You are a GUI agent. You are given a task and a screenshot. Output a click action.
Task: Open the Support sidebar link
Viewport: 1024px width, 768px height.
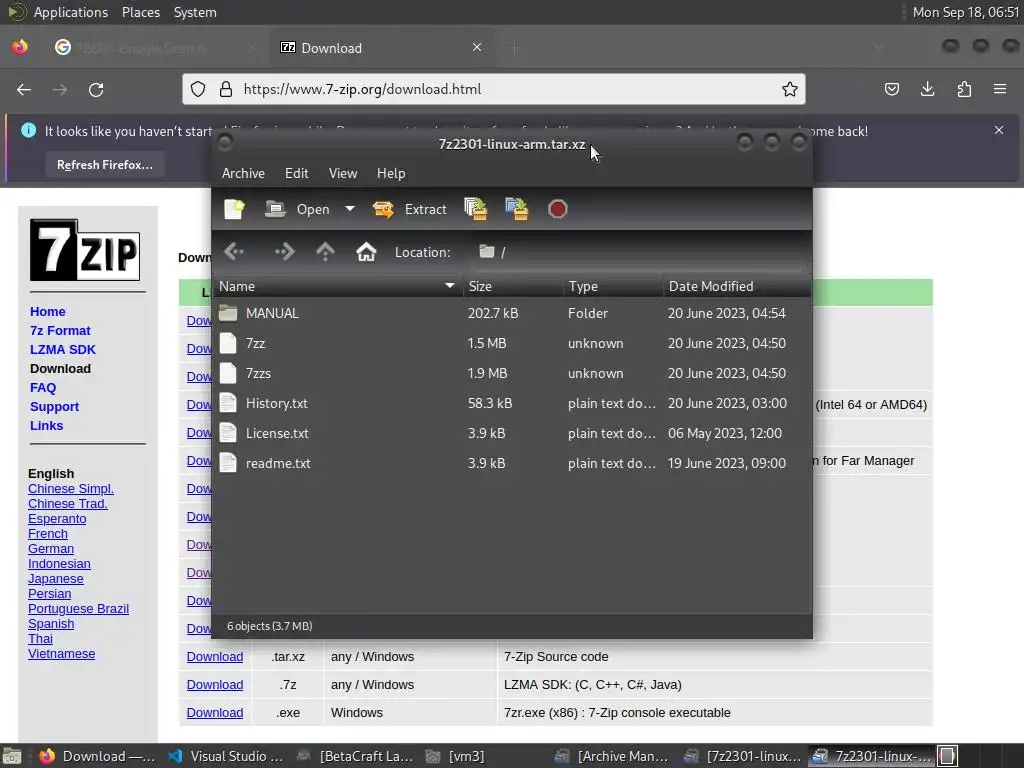point(54,407)
